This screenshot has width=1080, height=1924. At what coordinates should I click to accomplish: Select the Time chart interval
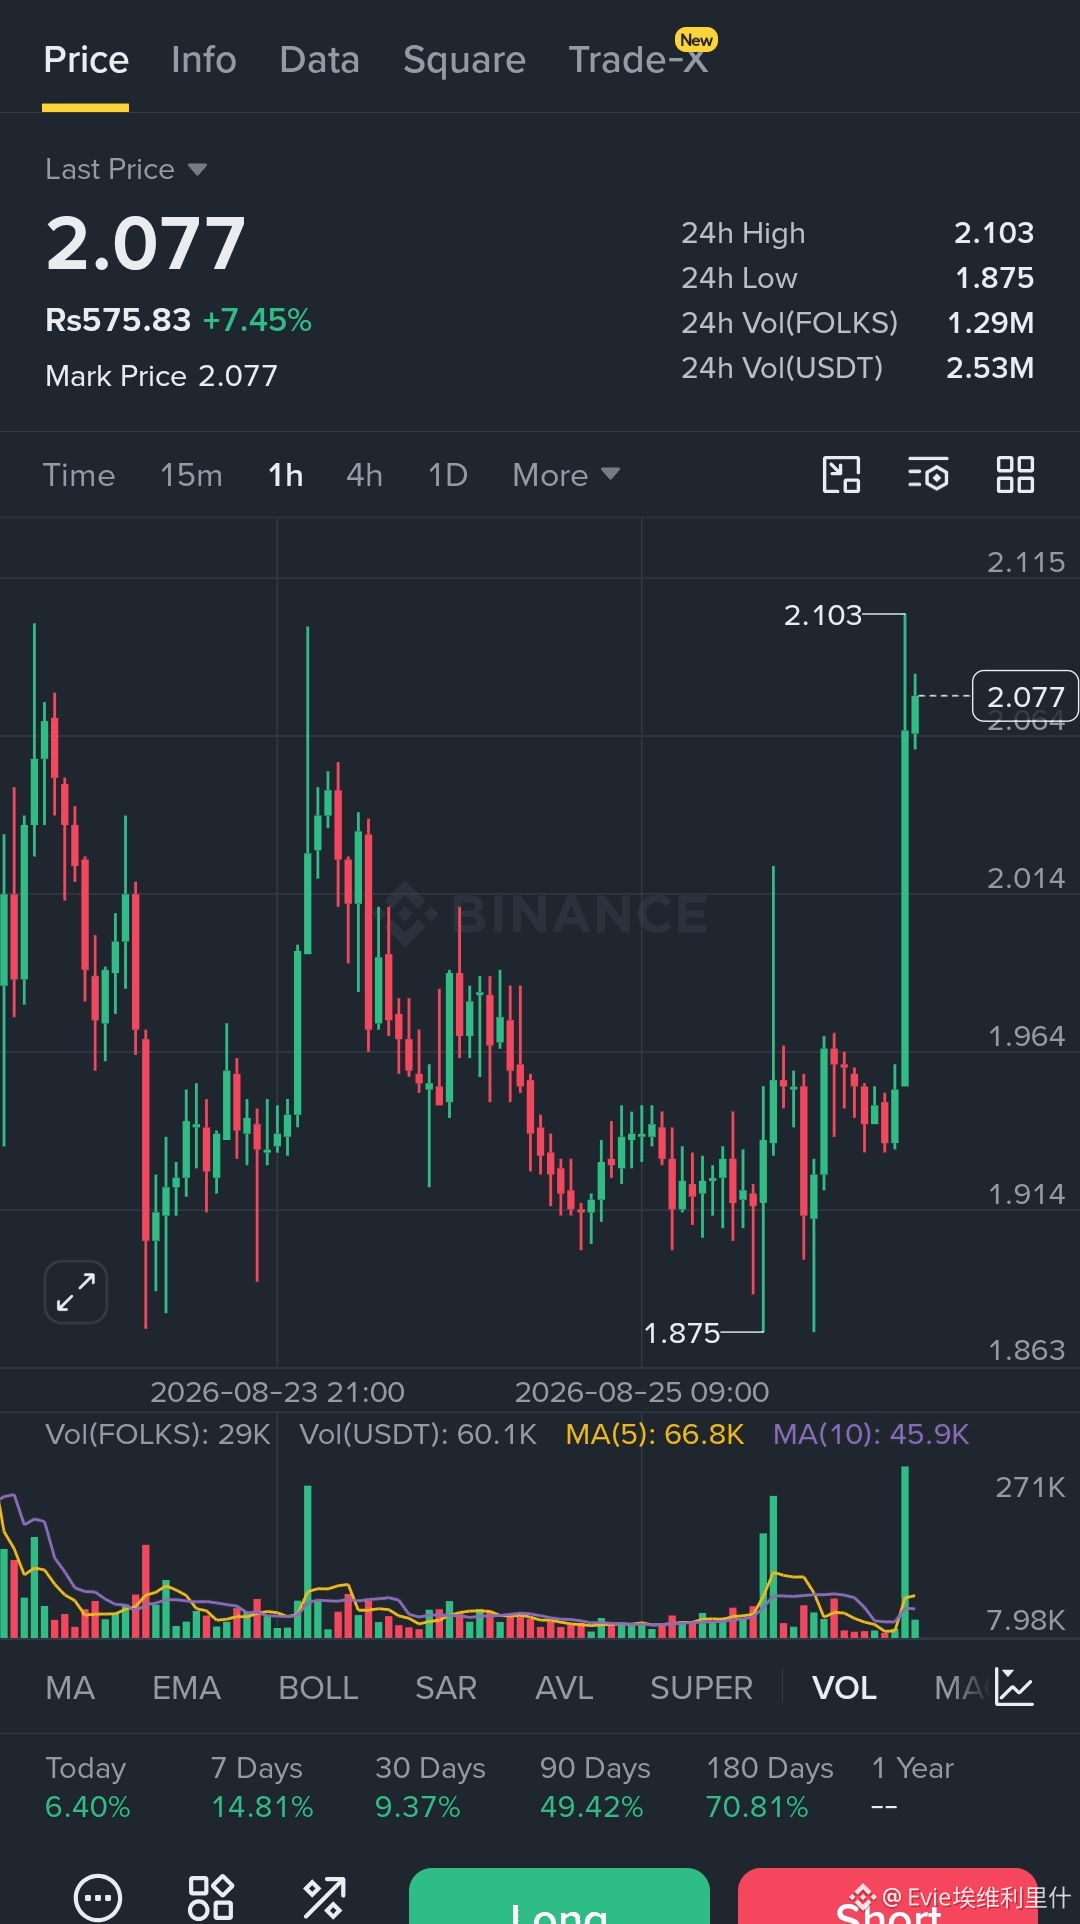[x=79, y=475]
